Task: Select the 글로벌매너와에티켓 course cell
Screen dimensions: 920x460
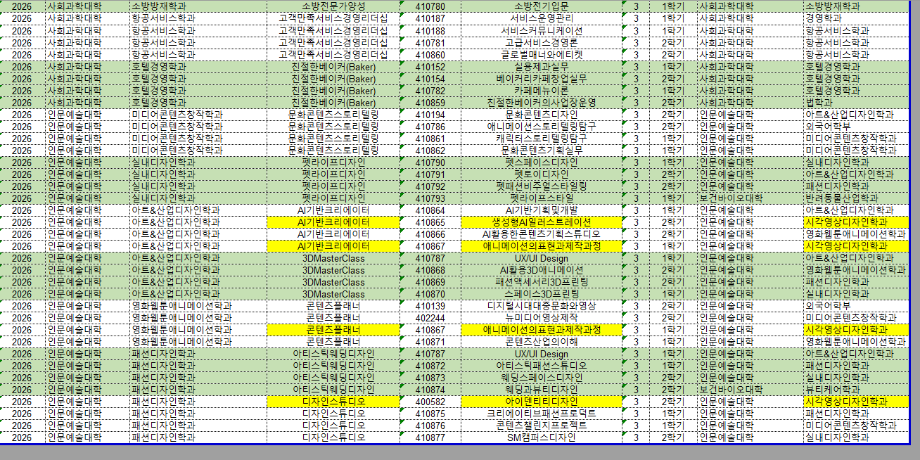Action: [x=539, y=55]
